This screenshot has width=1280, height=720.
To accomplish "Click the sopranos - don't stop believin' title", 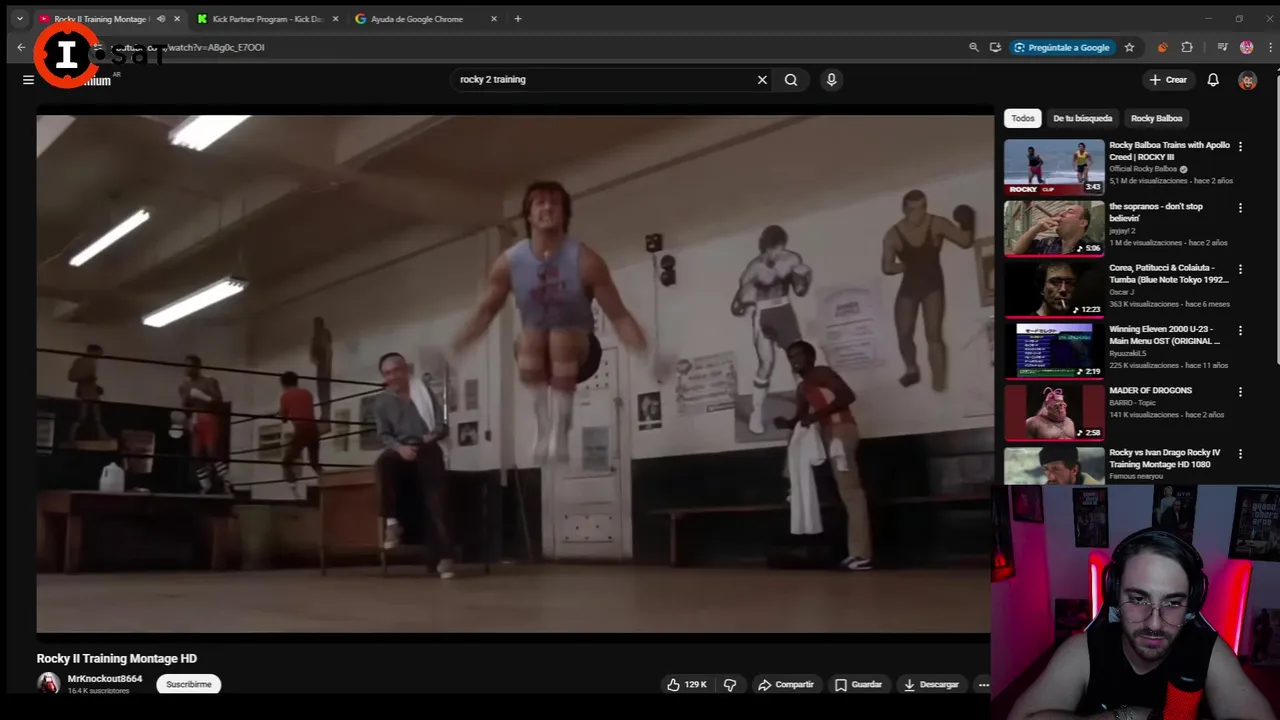I will point(1156,212).
